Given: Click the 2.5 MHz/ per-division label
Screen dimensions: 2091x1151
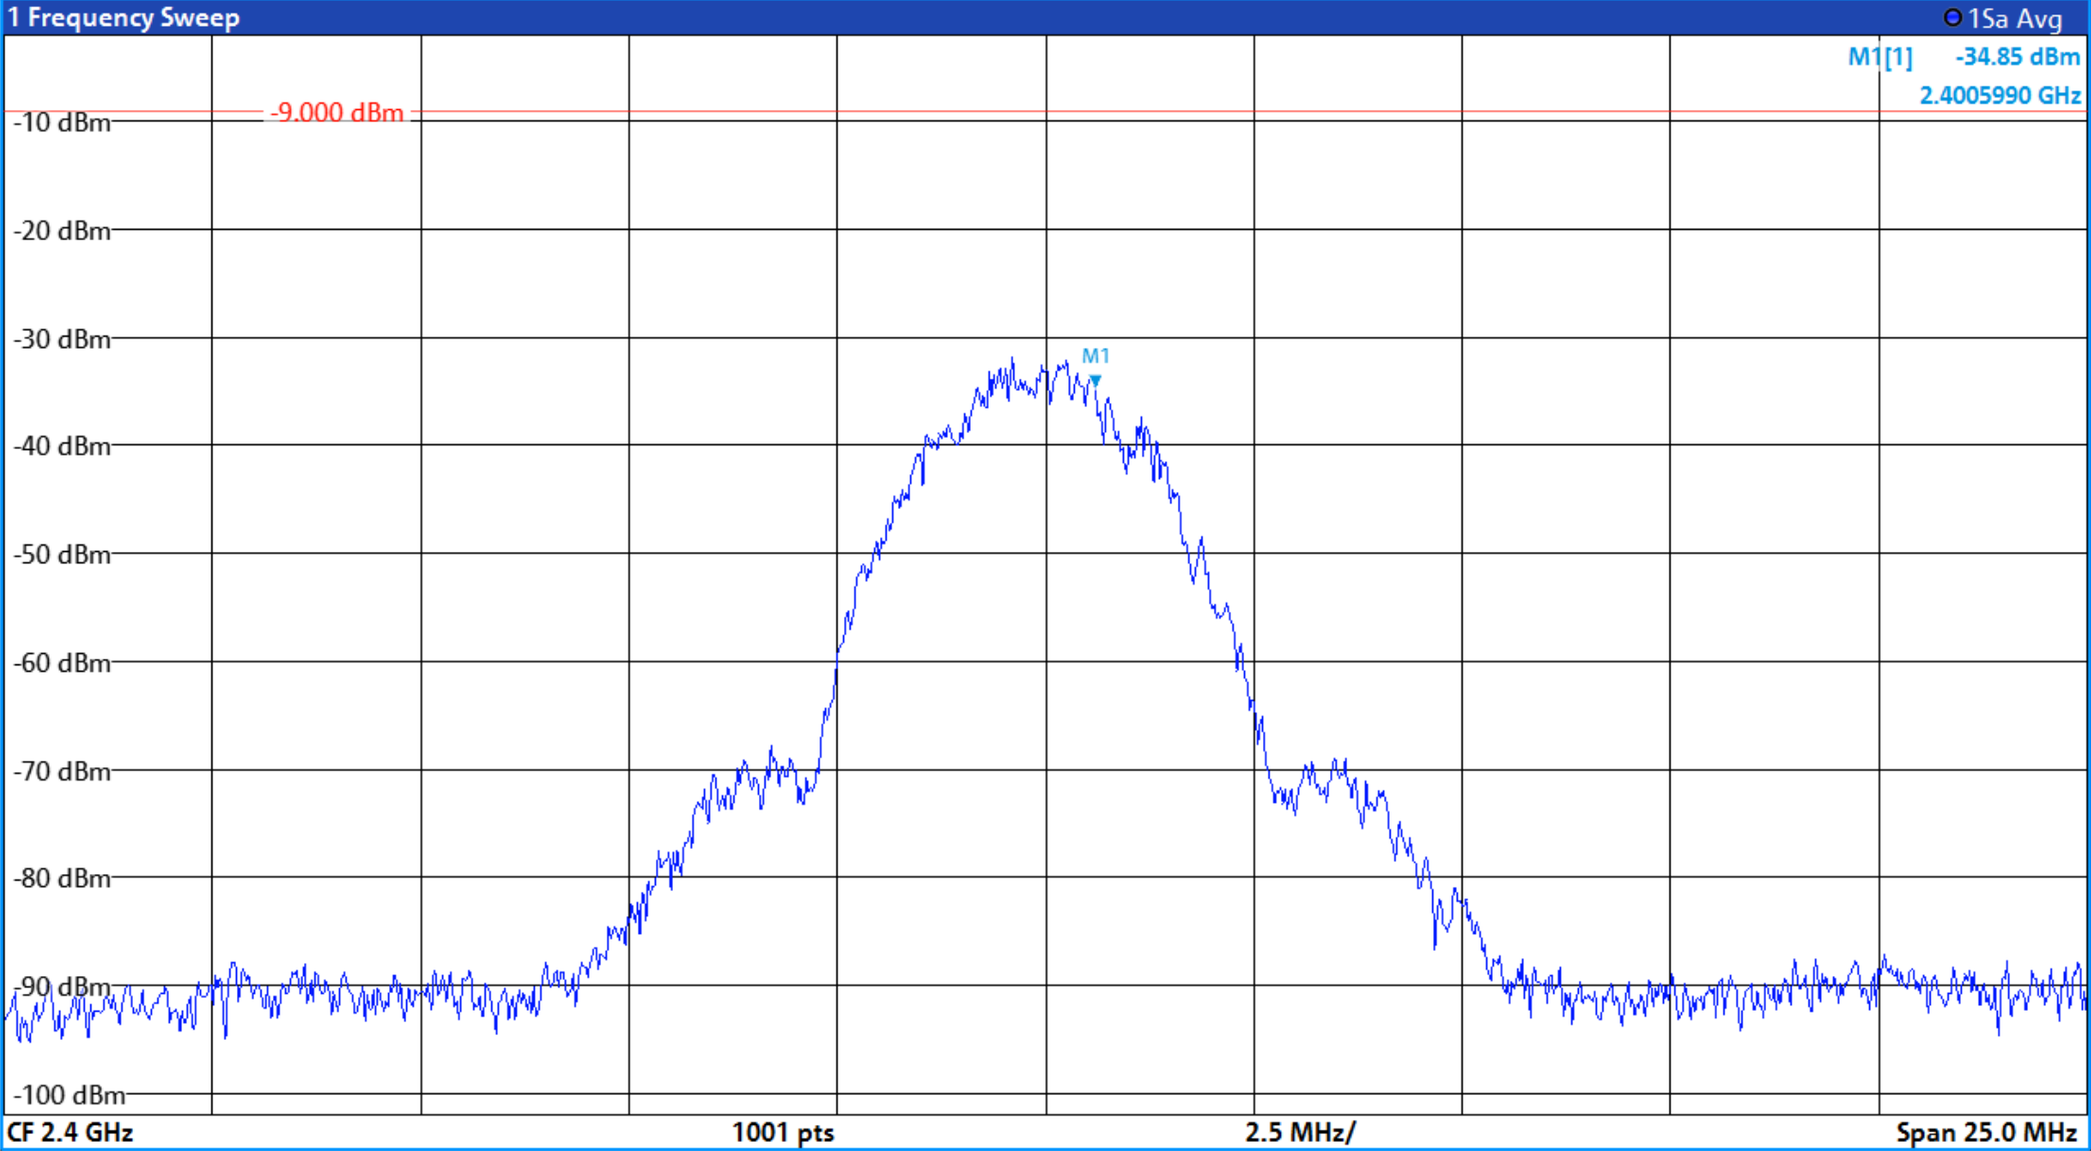Looking at the screenshot, I should 1300,1132.
